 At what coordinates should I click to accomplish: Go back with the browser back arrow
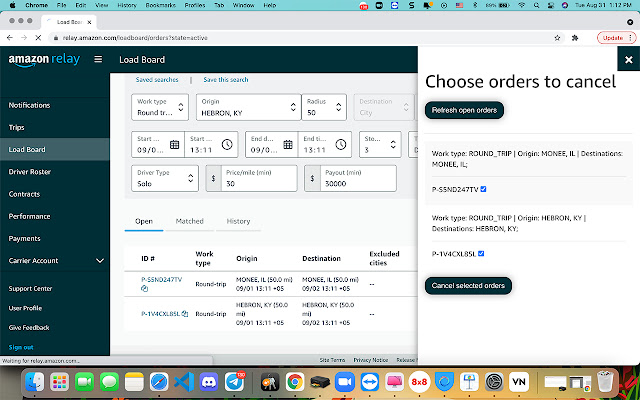[10, 38]
